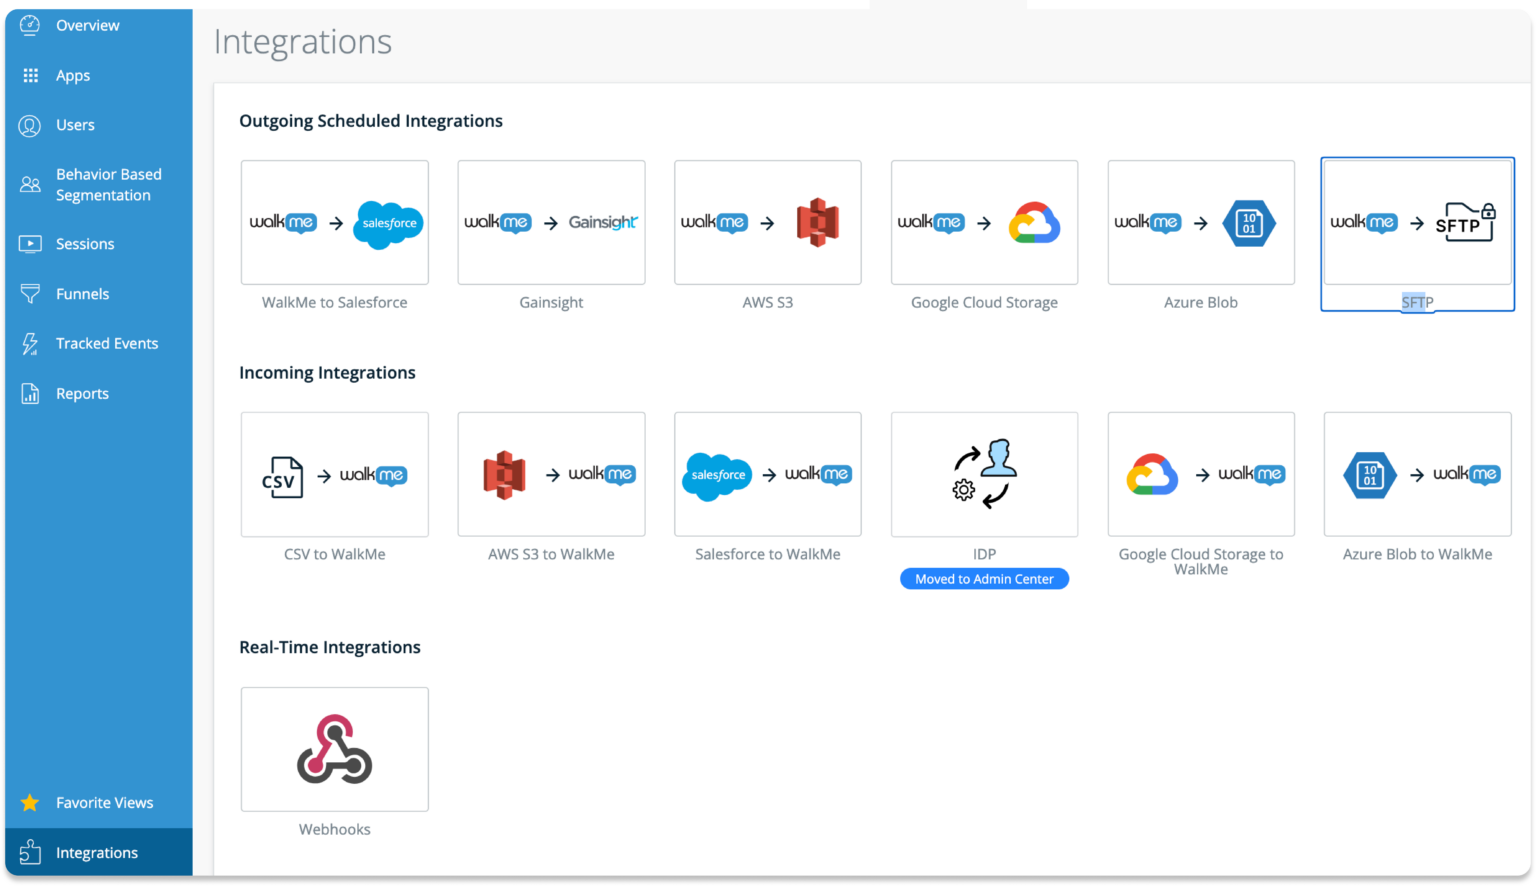Select the Integrations puzzle piece icon

[x=29, y=852]
